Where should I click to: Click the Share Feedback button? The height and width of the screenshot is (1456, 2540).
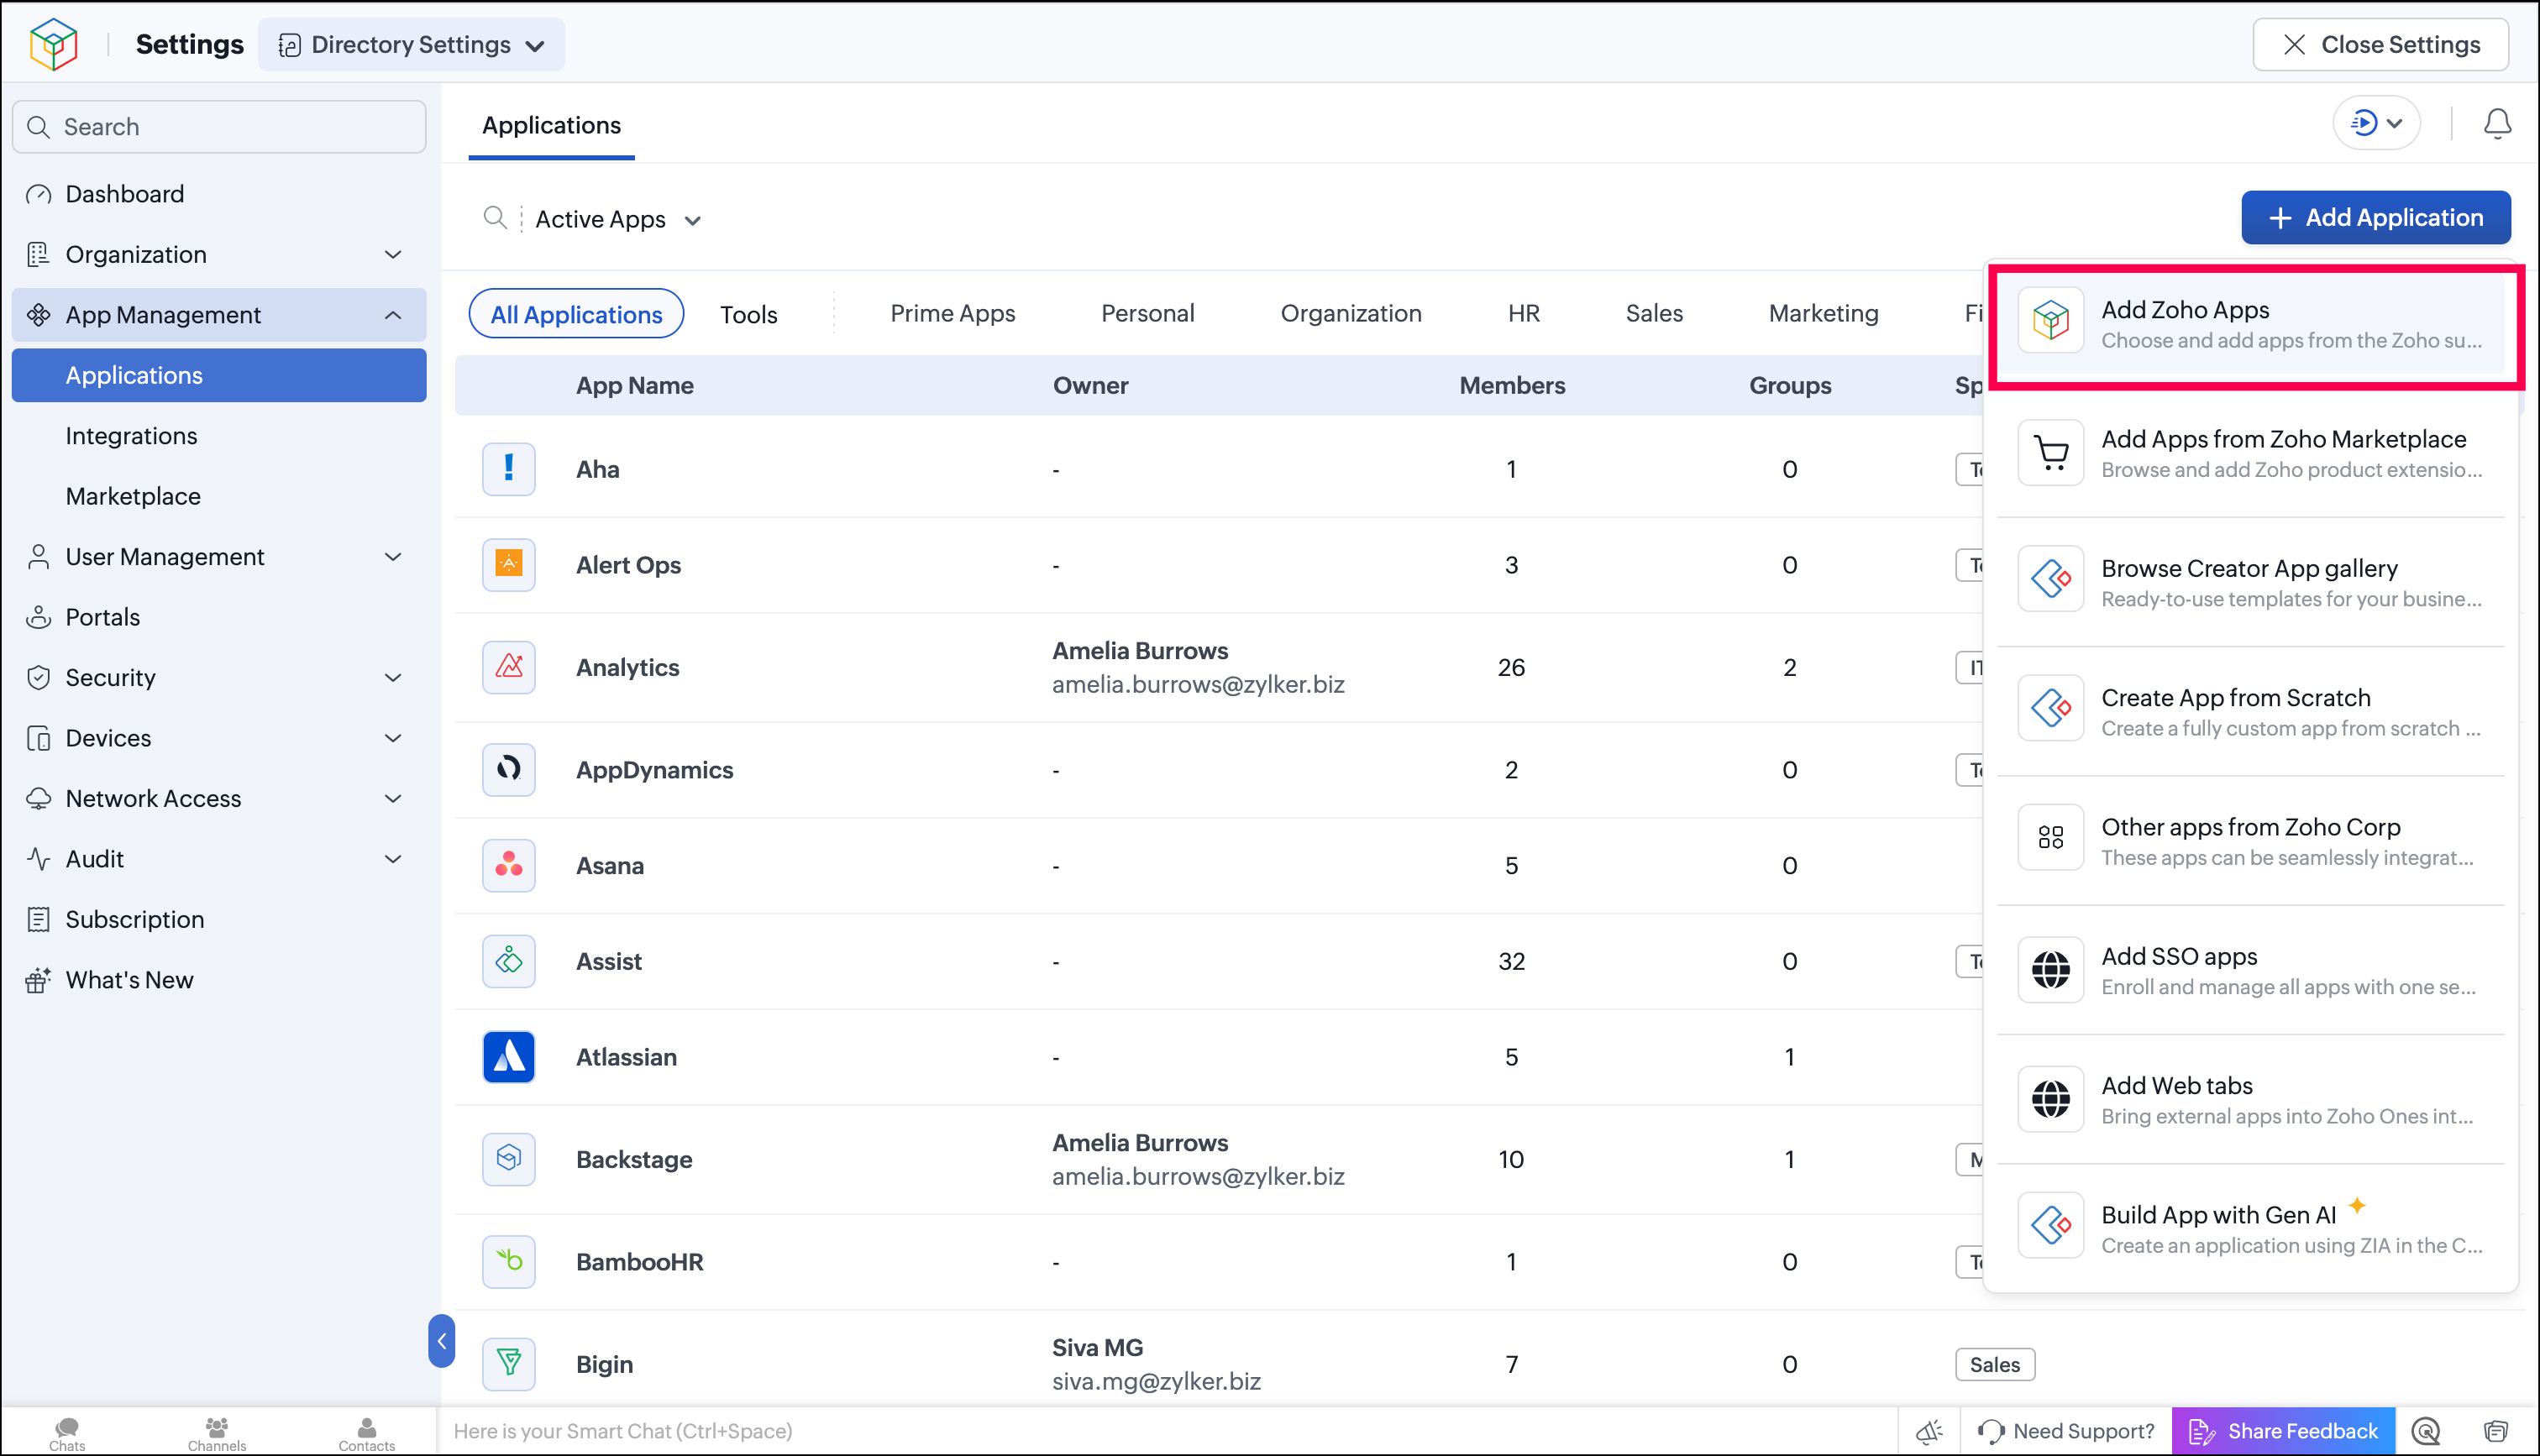(2283, 1431)
